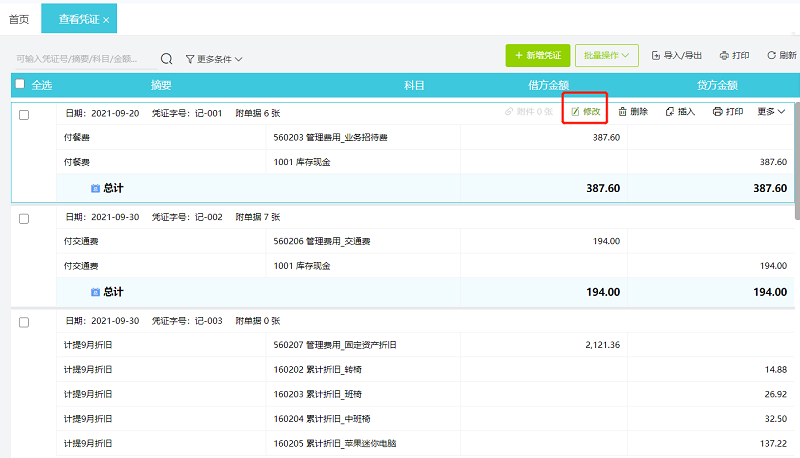The width and height of the screenshot is (800, 458).
Task: Switch to the 首页 tab
Action: tap(19, 19)
